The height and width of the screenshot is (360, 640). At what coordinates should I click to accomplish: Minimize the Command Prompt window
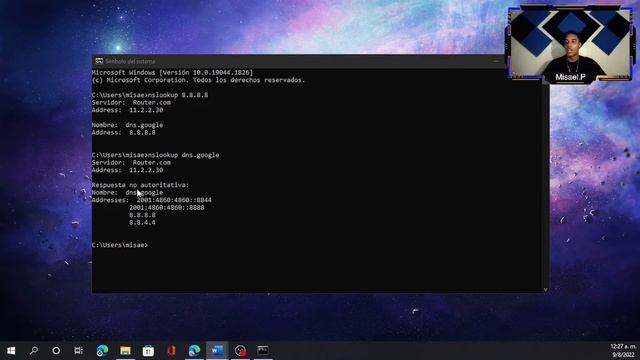(x=496, y=61)
